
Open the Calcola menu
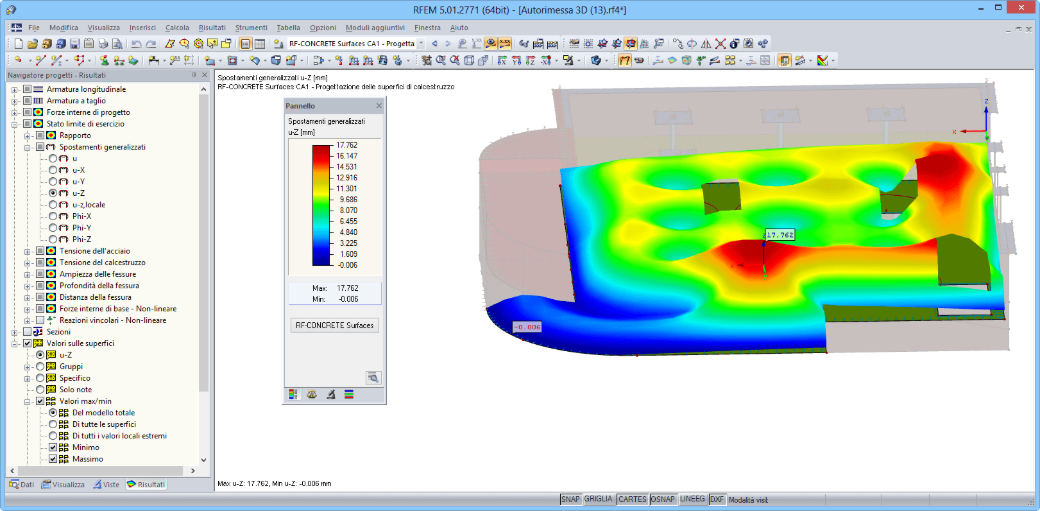(177, 28)
